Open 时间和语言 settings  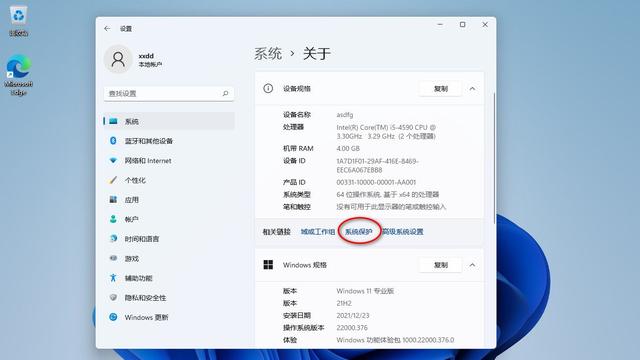pos(169,239)
